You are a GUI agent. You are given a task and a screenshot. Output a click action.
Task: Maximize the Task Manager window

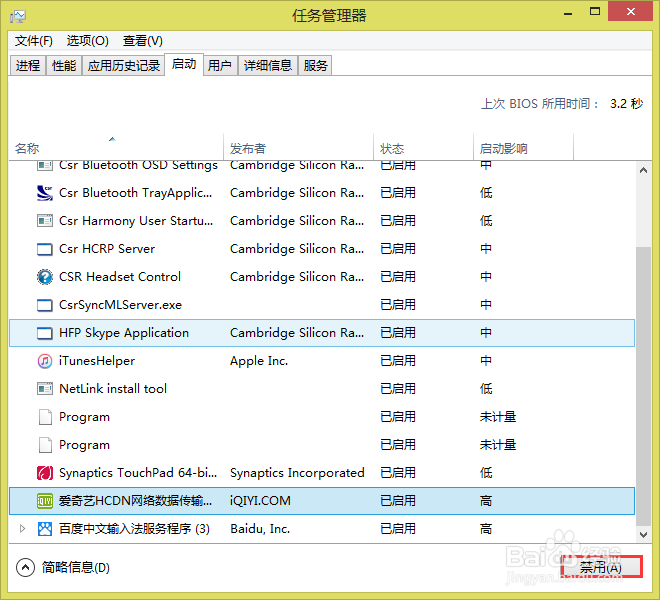point(595,12)
